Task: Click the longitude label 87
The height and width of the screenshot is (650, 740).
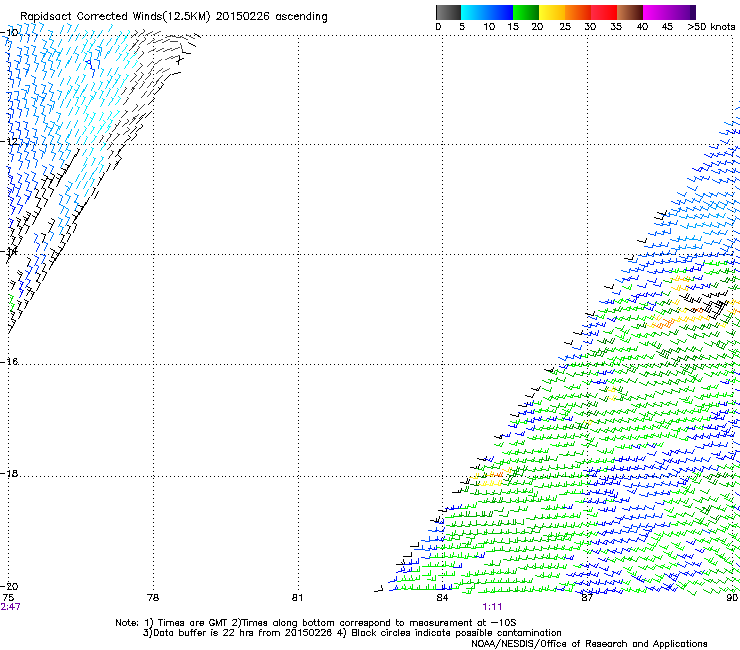Action: pos(587,598)
